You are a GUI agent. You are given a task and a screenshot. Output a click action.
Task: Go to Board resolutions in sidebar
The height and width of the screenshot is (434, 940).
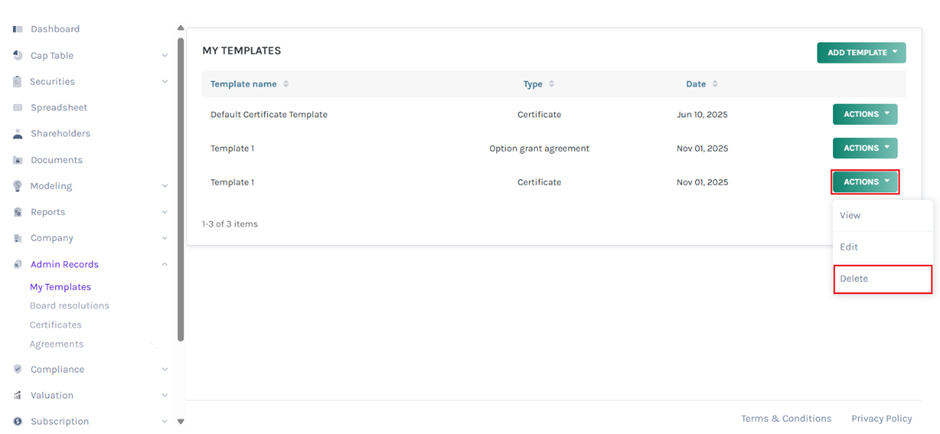click(69, 306)
